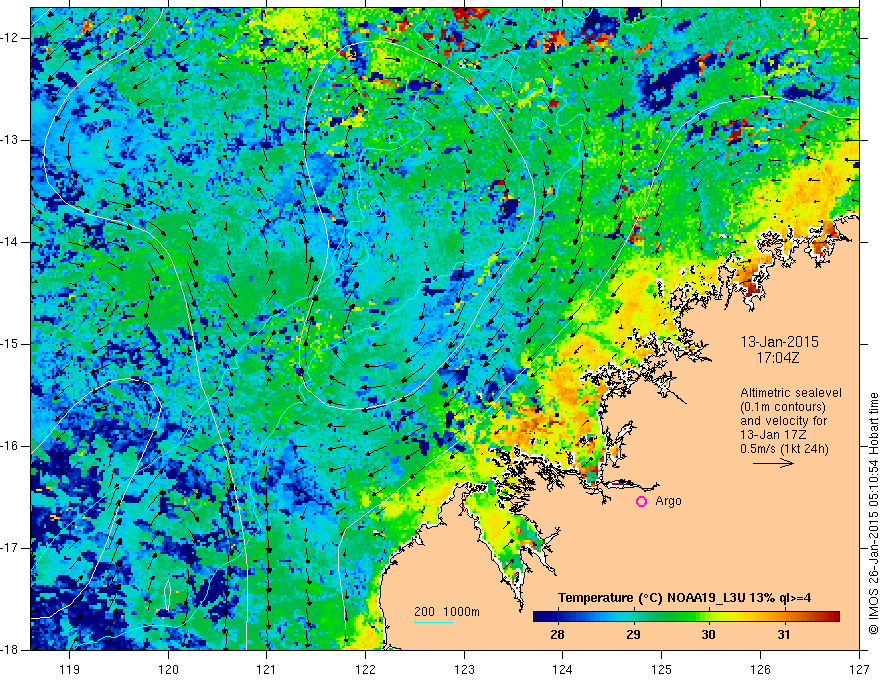Click latitude axis label -18

(10, 650)
